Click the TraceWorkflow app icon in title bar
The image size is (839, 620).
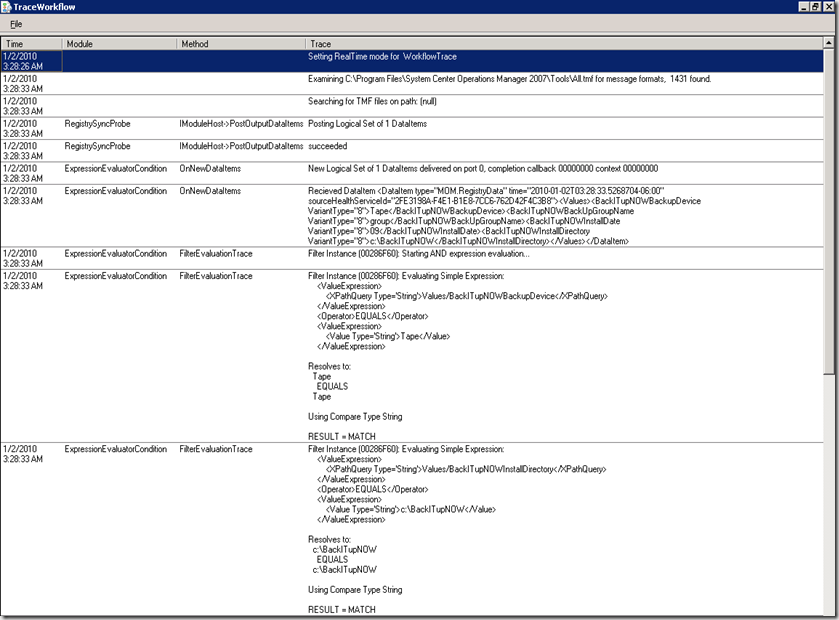click(6, 7)
